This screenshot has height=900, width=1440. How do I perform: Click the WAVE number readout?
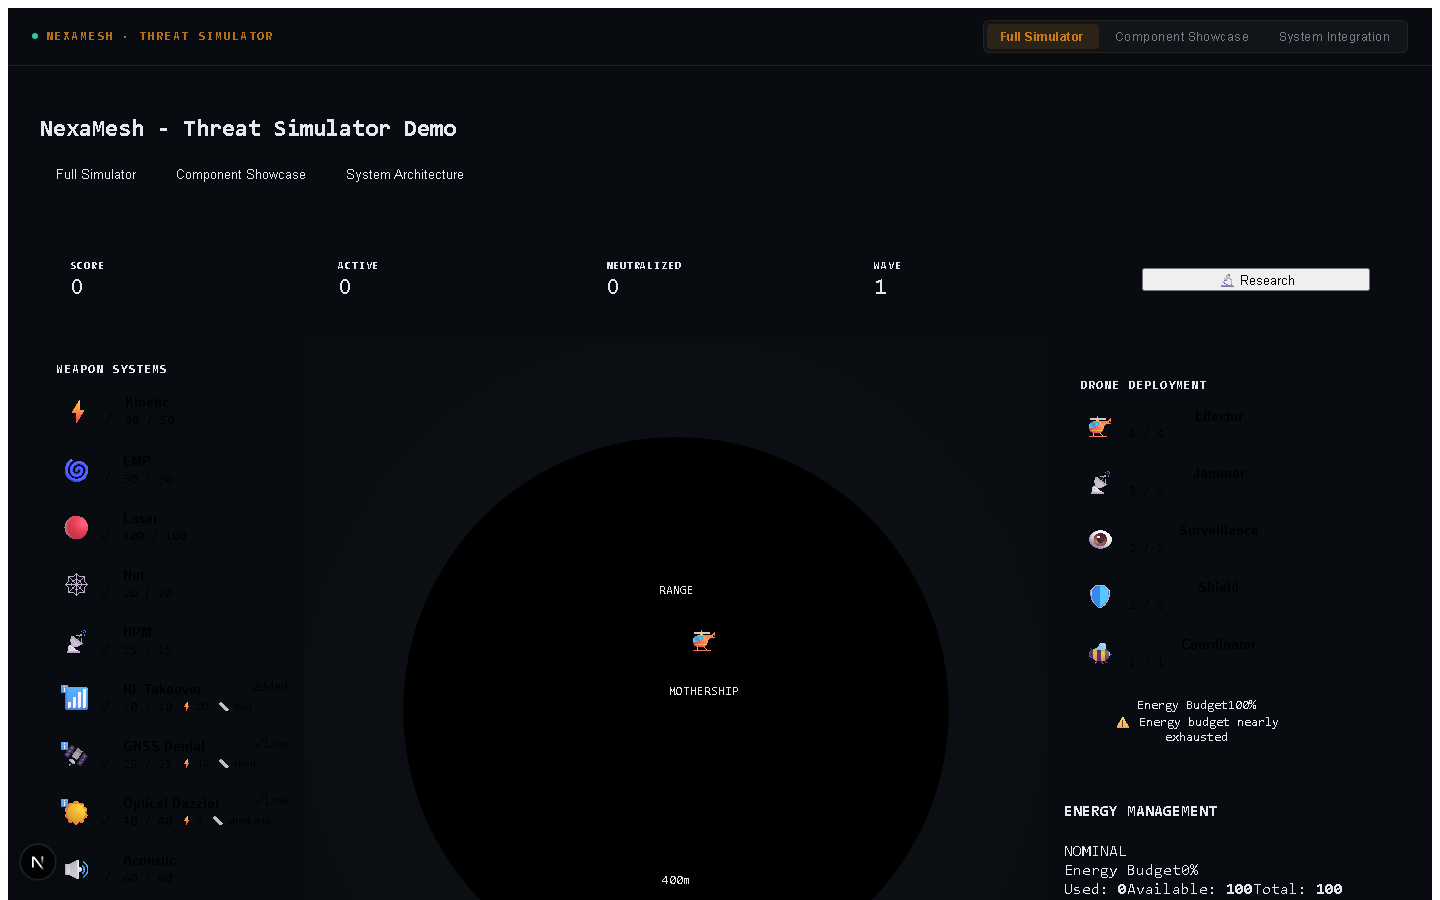(880, 287)
